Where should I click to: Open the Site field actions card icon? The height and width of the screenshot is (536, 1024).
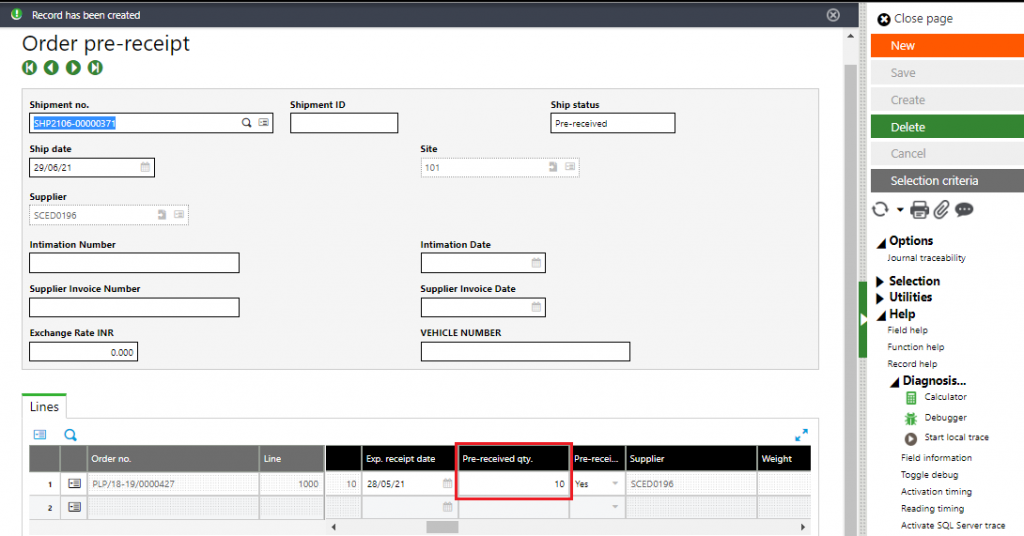(x=570, y=167)
